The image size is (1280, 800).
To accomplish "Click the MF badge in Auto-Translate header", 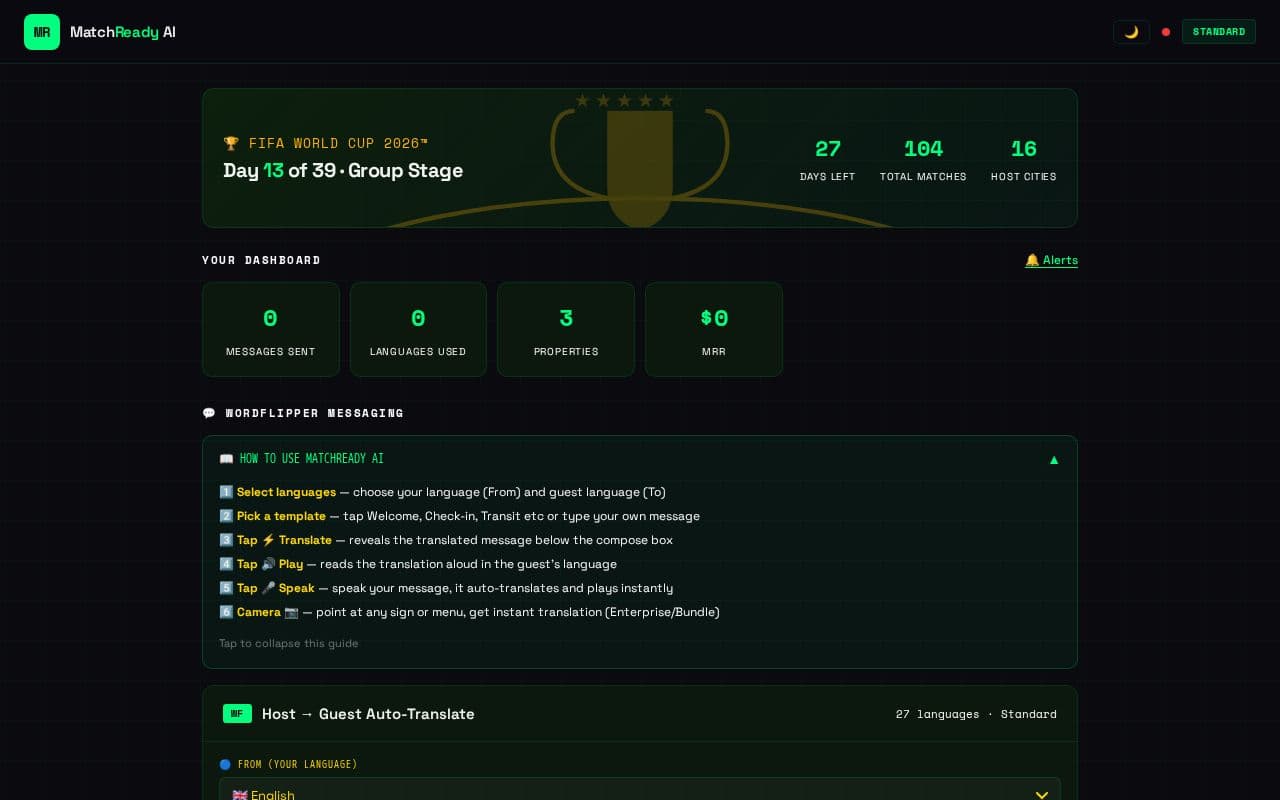I will pyautogui.click(x=237, y=714).
